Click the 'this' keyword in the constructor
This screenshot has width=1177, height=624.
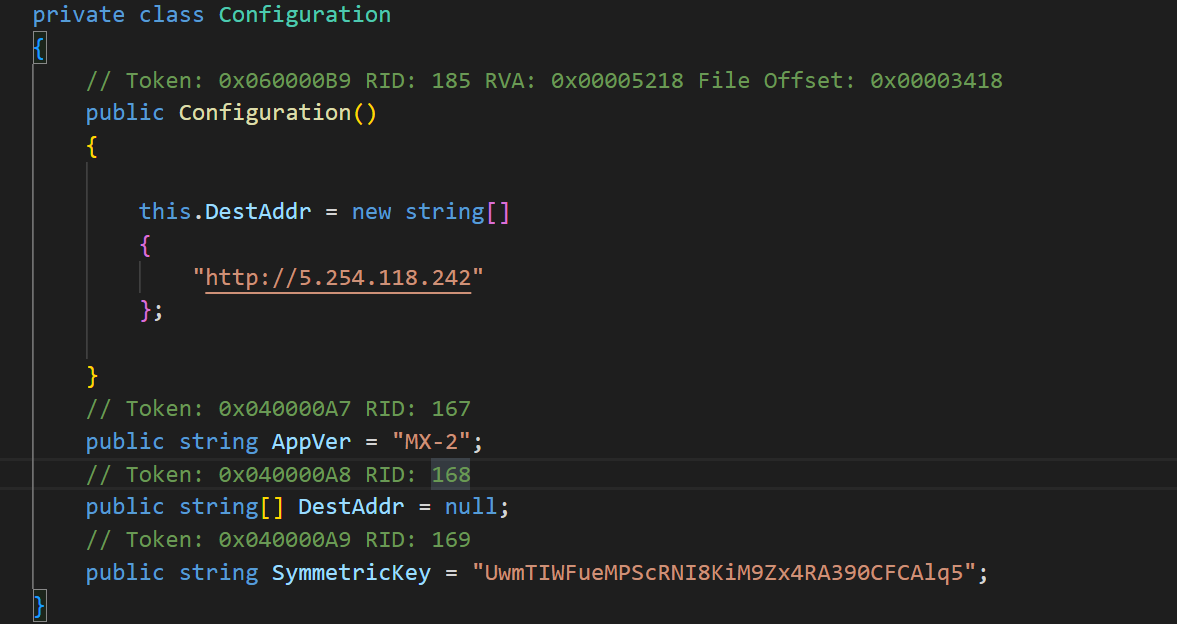click(x=164, y=211)
